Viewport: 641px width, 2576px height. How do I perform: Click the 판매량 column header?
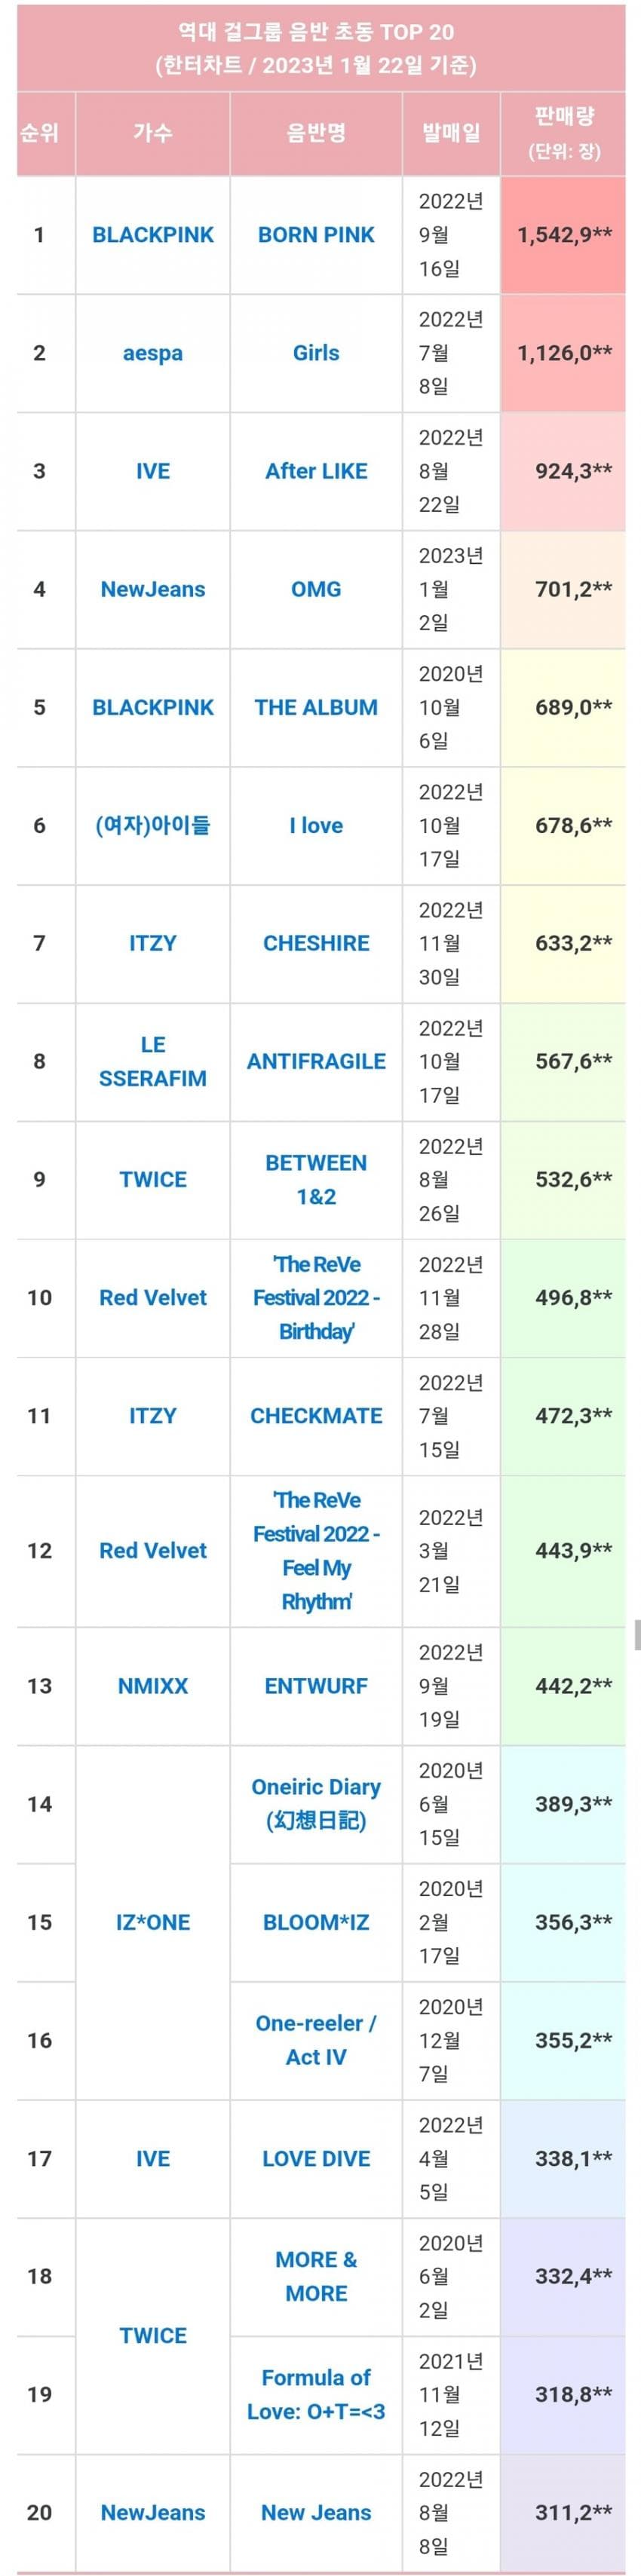pyautogui.click(x=564, y=132)
